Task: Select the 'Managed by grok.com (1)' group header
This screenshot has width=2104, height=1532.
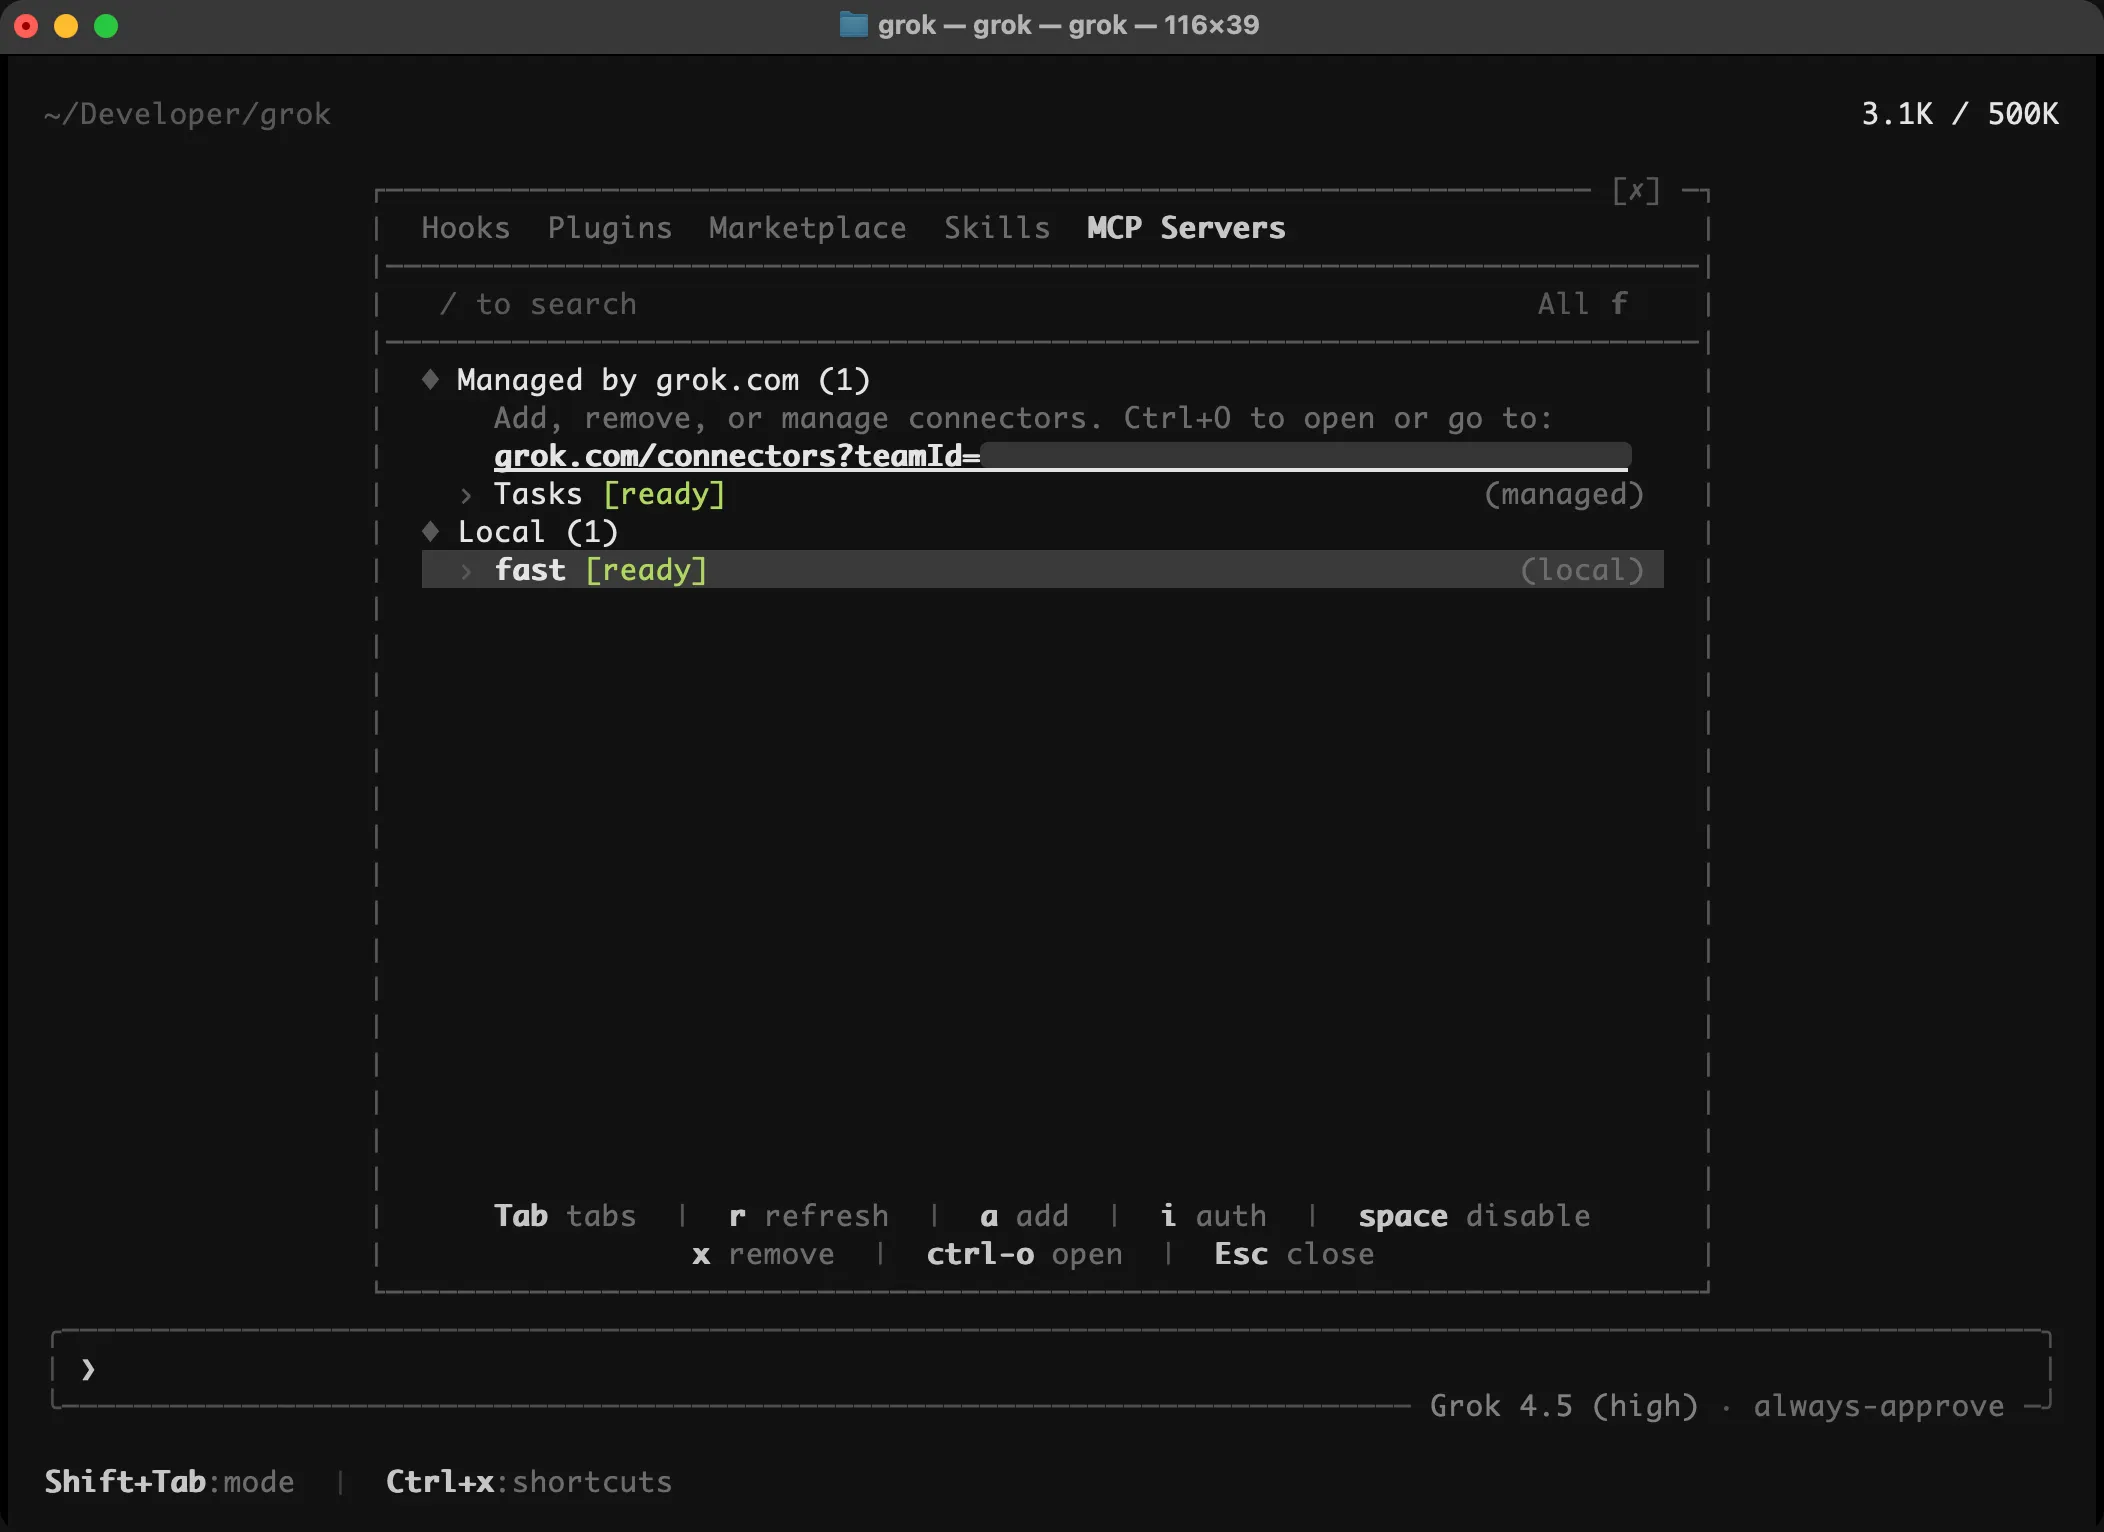Action: (663, 380)
